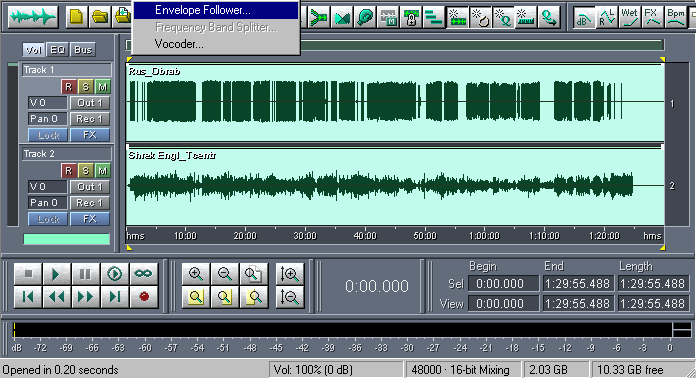Mute Track 1 with M button
The height and width of the screenshot is (378, 696).
[x=103, y=87]
